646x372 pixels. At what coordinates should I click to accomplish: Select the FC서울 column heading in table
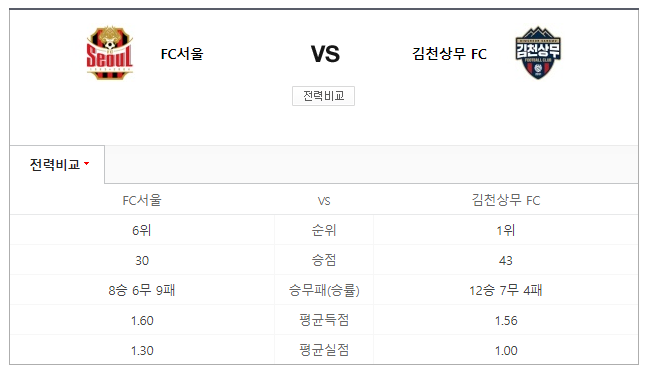coord(142,200)
